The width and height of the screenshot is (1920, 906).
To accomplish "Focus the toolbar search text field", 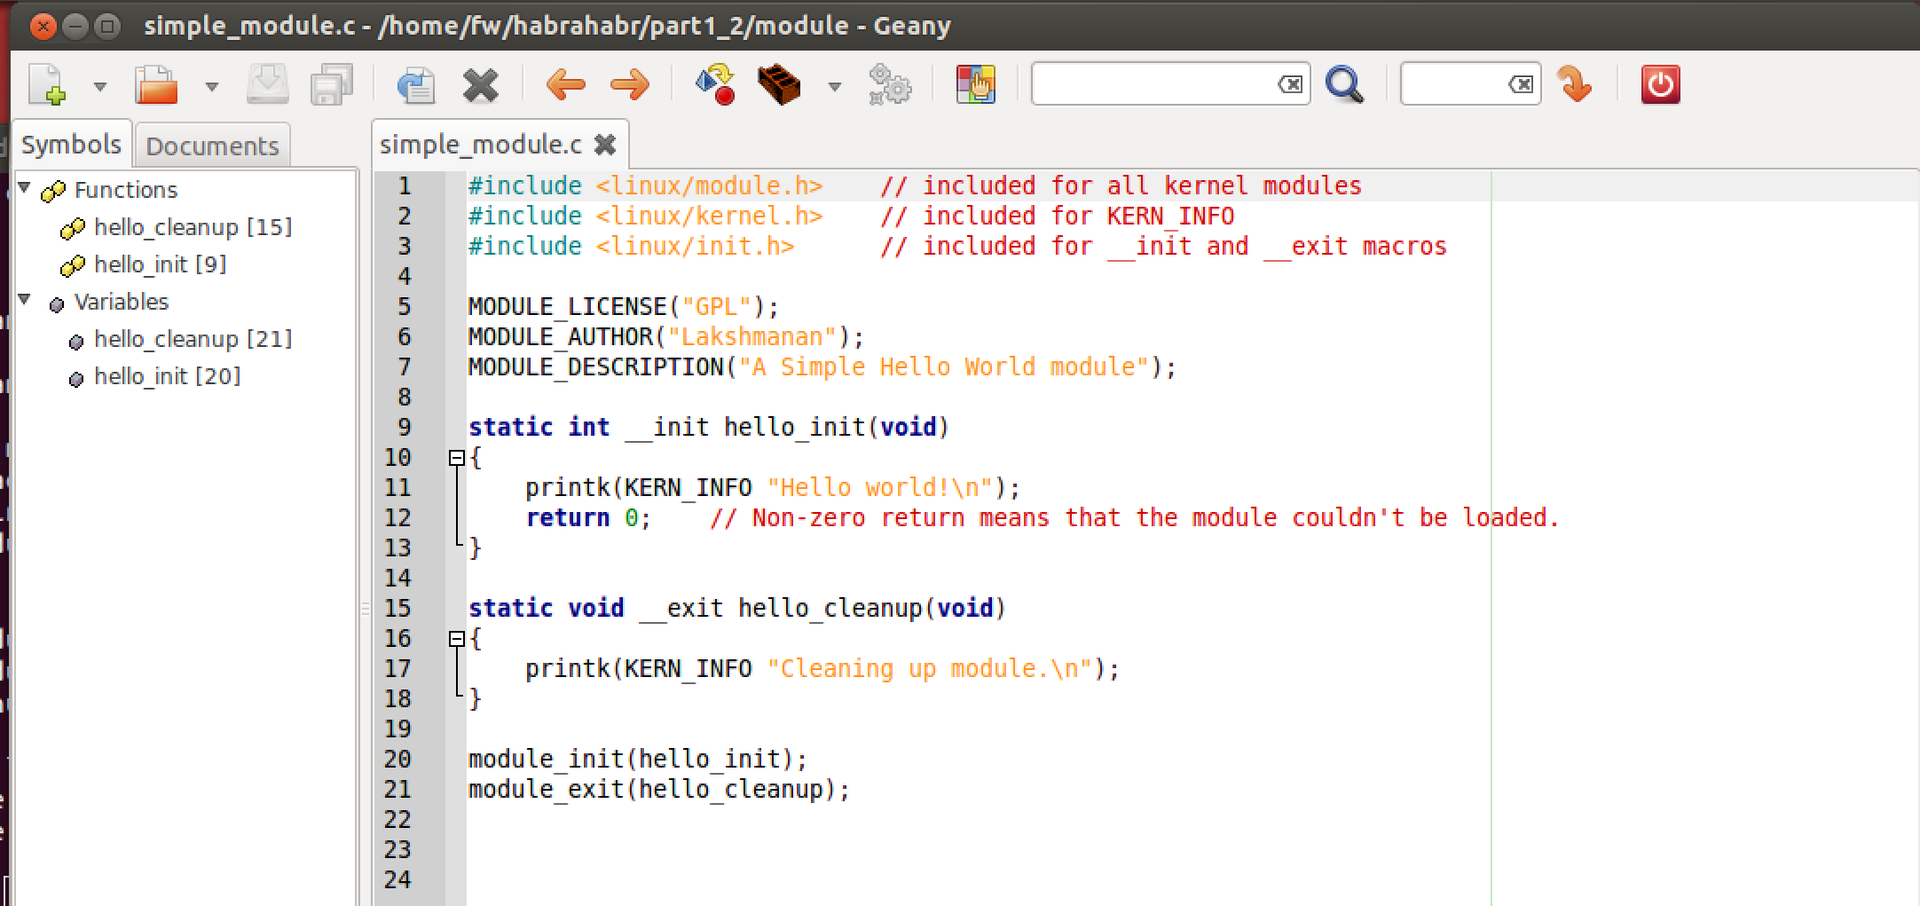I will tap(1155, 84).
